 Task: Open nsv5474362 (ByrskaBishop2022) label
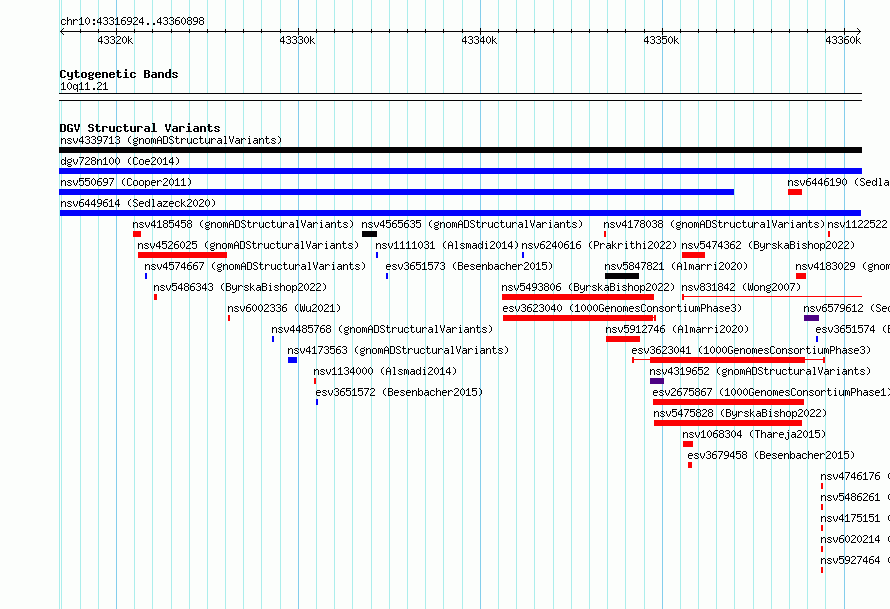click(768, 245)
